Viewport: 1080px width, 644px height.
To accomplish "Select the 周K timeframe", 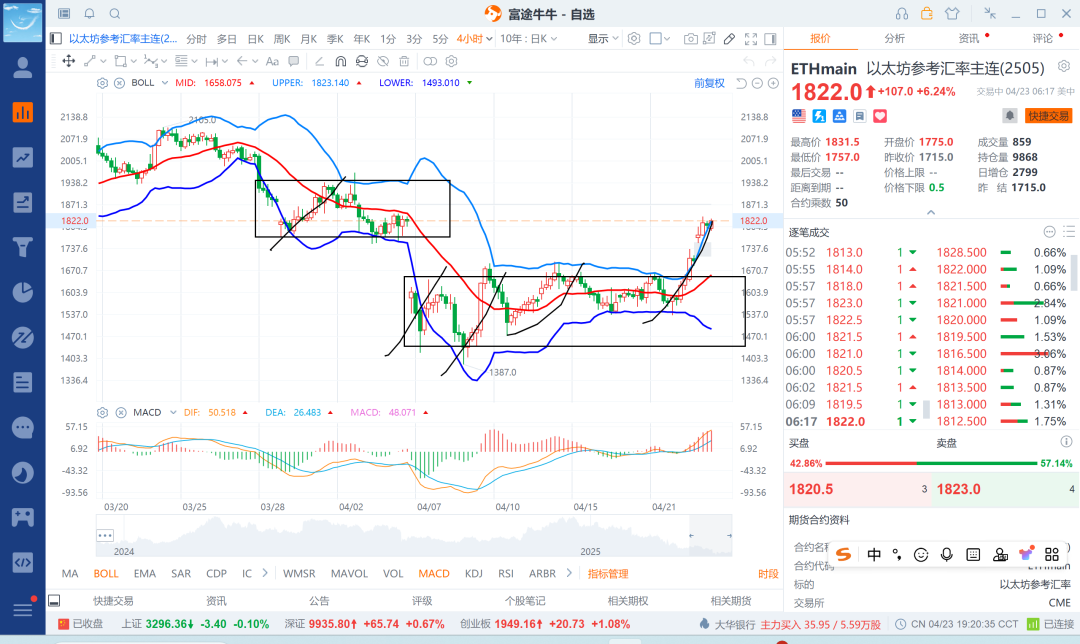I will point(282,39).
